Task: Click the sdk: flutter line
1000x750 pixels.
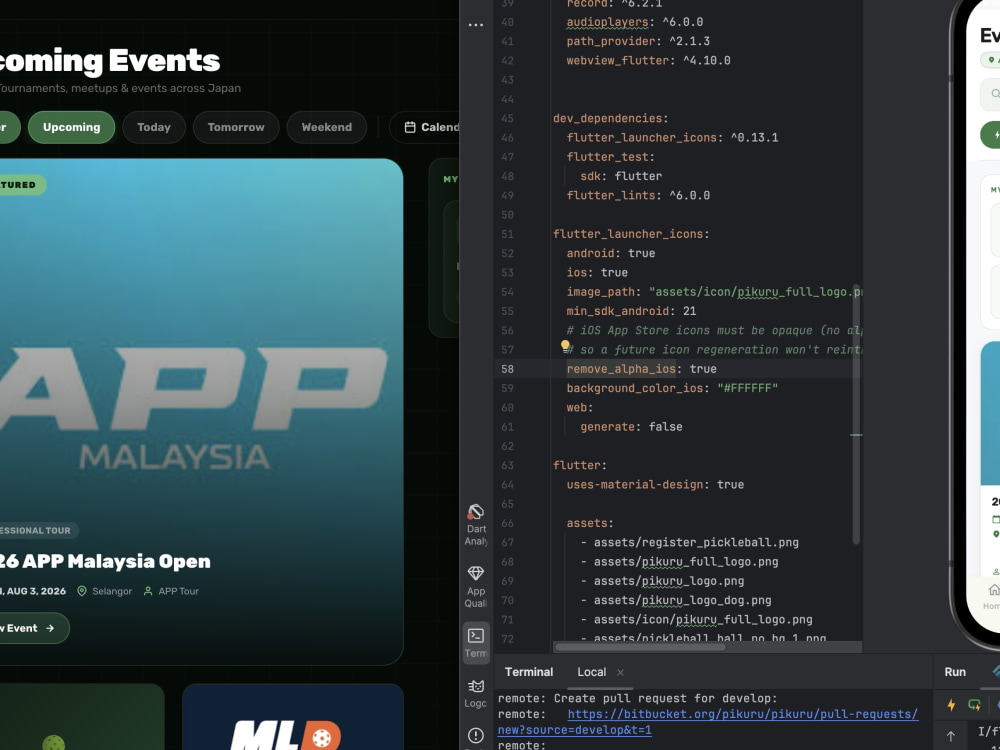Action: click(x=621, y=176)
